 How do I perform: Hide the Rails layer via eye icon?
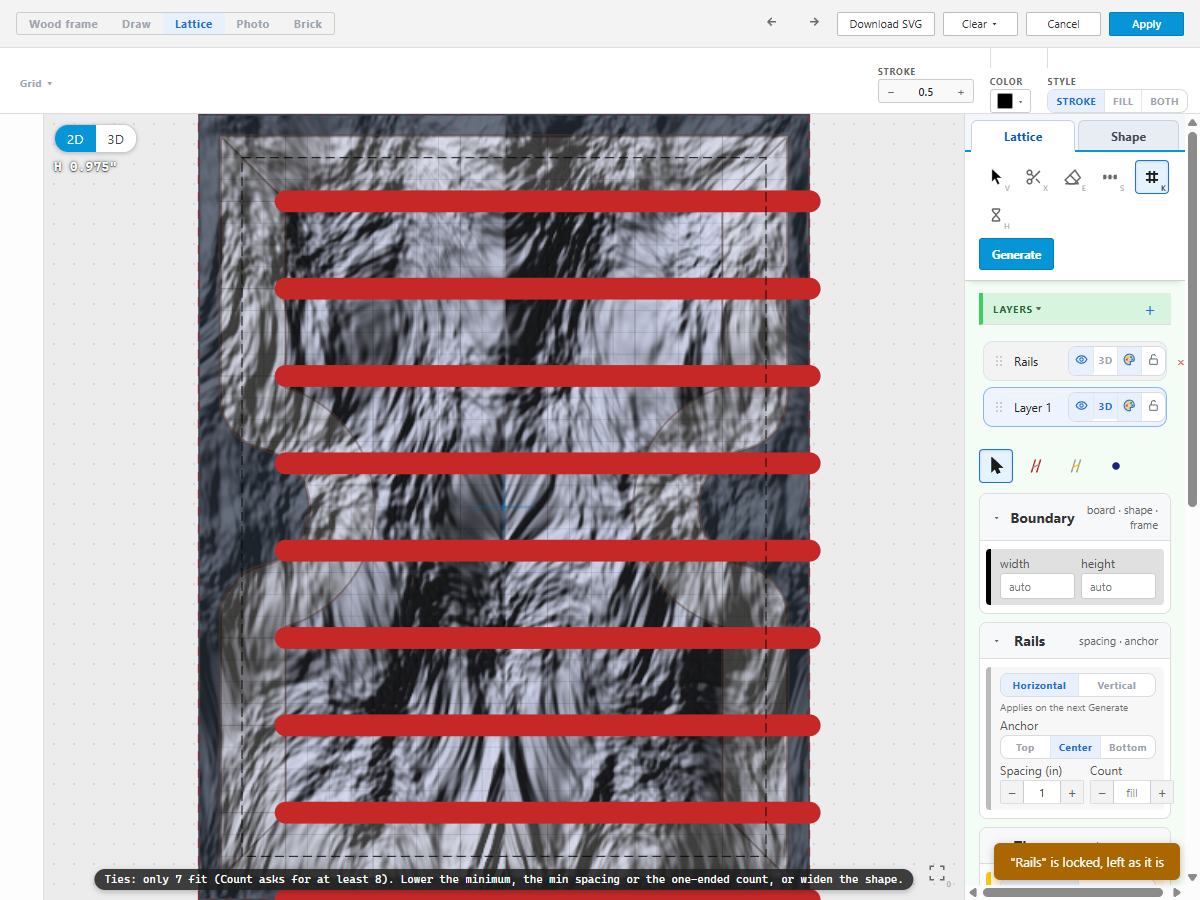(1081, 361)
